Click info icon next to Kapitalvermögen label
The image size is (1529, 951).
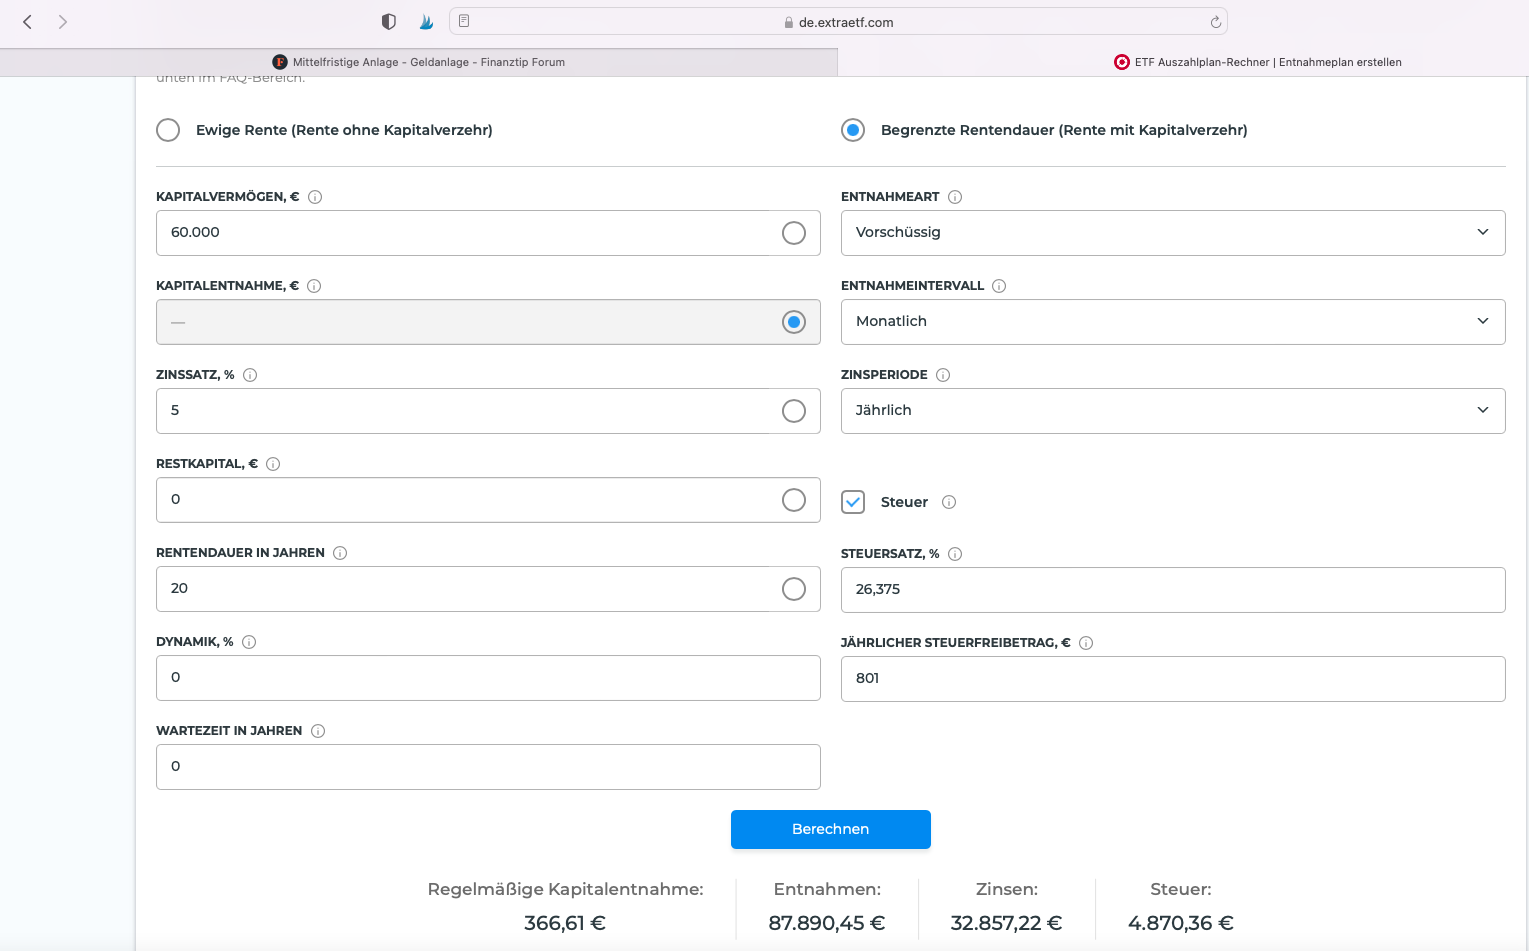pos(315,197)
